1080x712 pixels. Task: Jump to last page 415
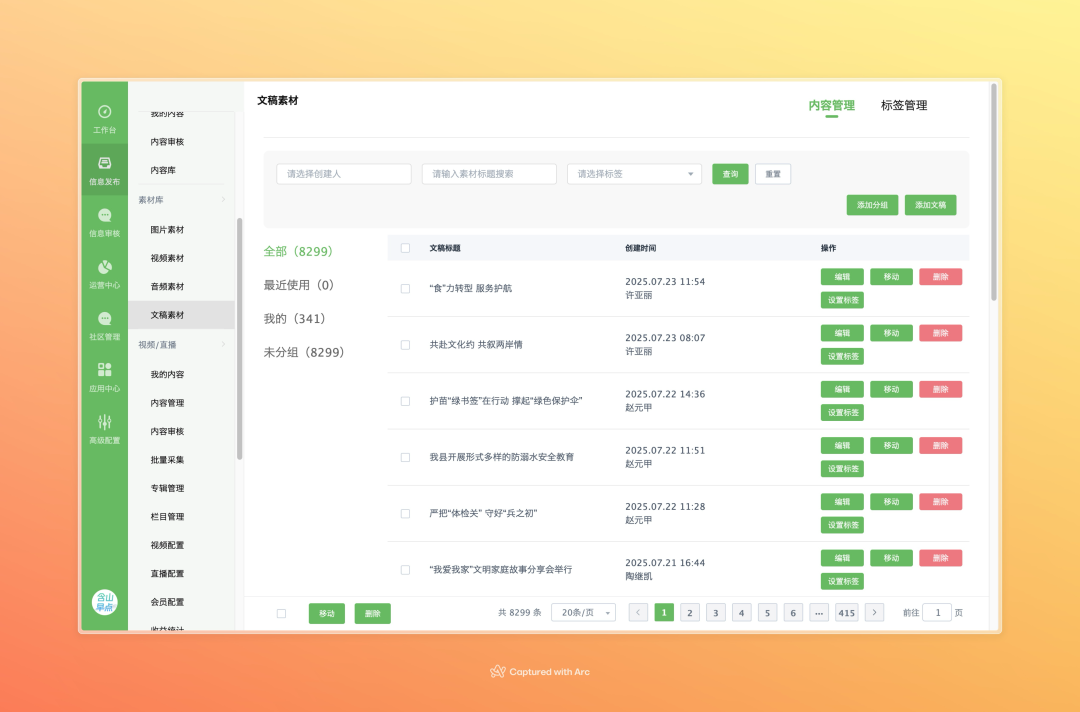pos(847,612)
